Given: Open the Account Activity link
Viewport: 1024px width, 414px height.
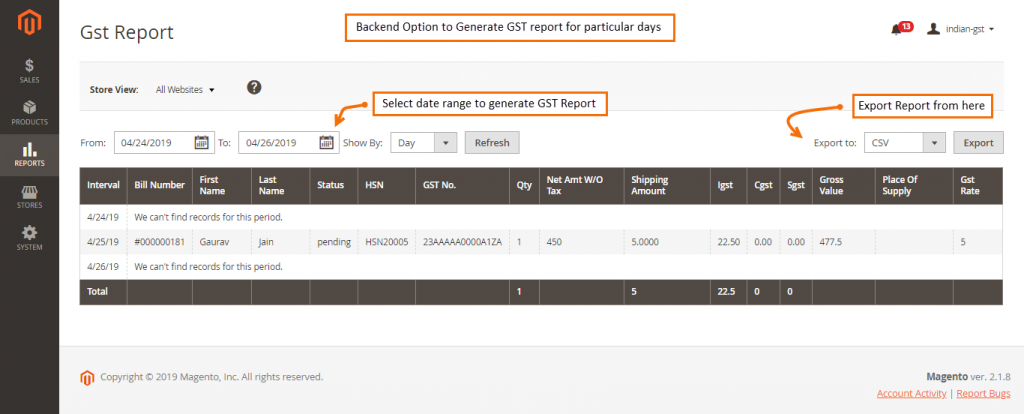Looking at the screenshot, I should pyautogui.click(x=911, y=394).
